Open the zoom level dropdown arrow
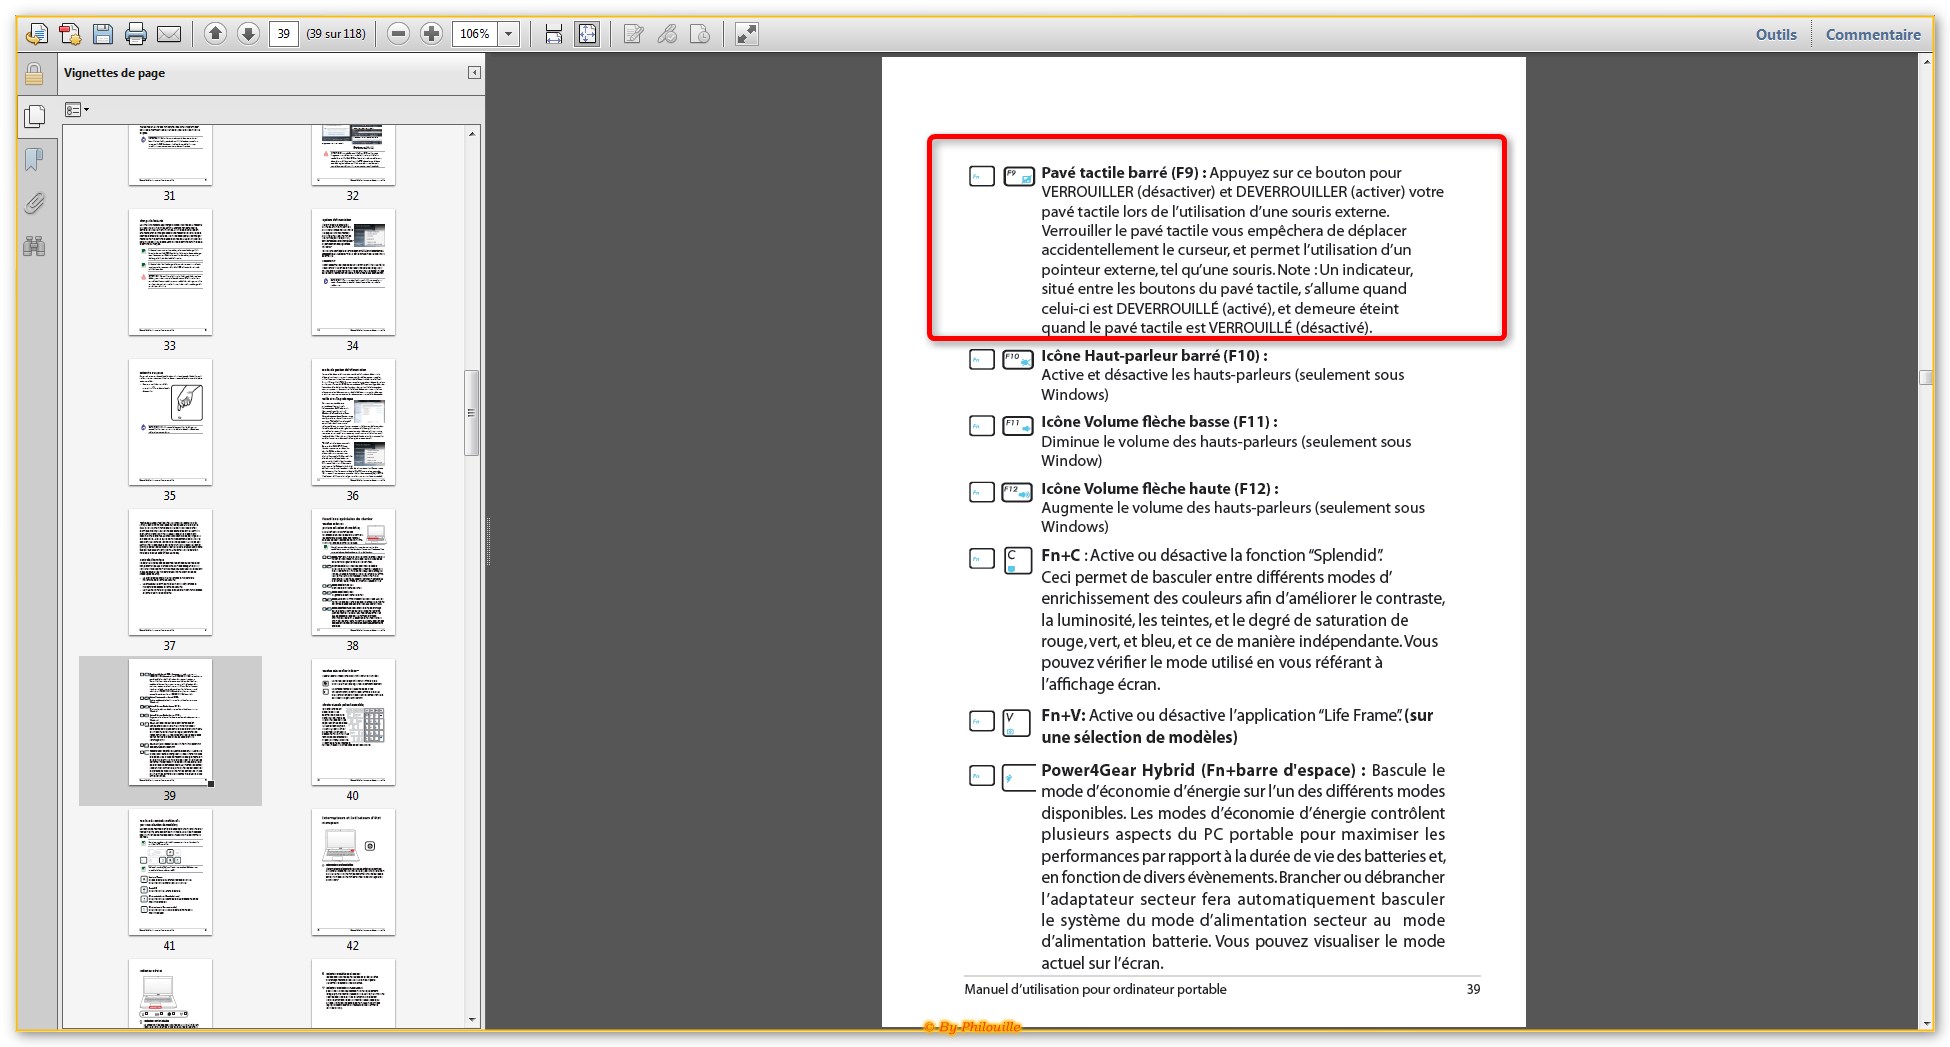 [508, 34]
